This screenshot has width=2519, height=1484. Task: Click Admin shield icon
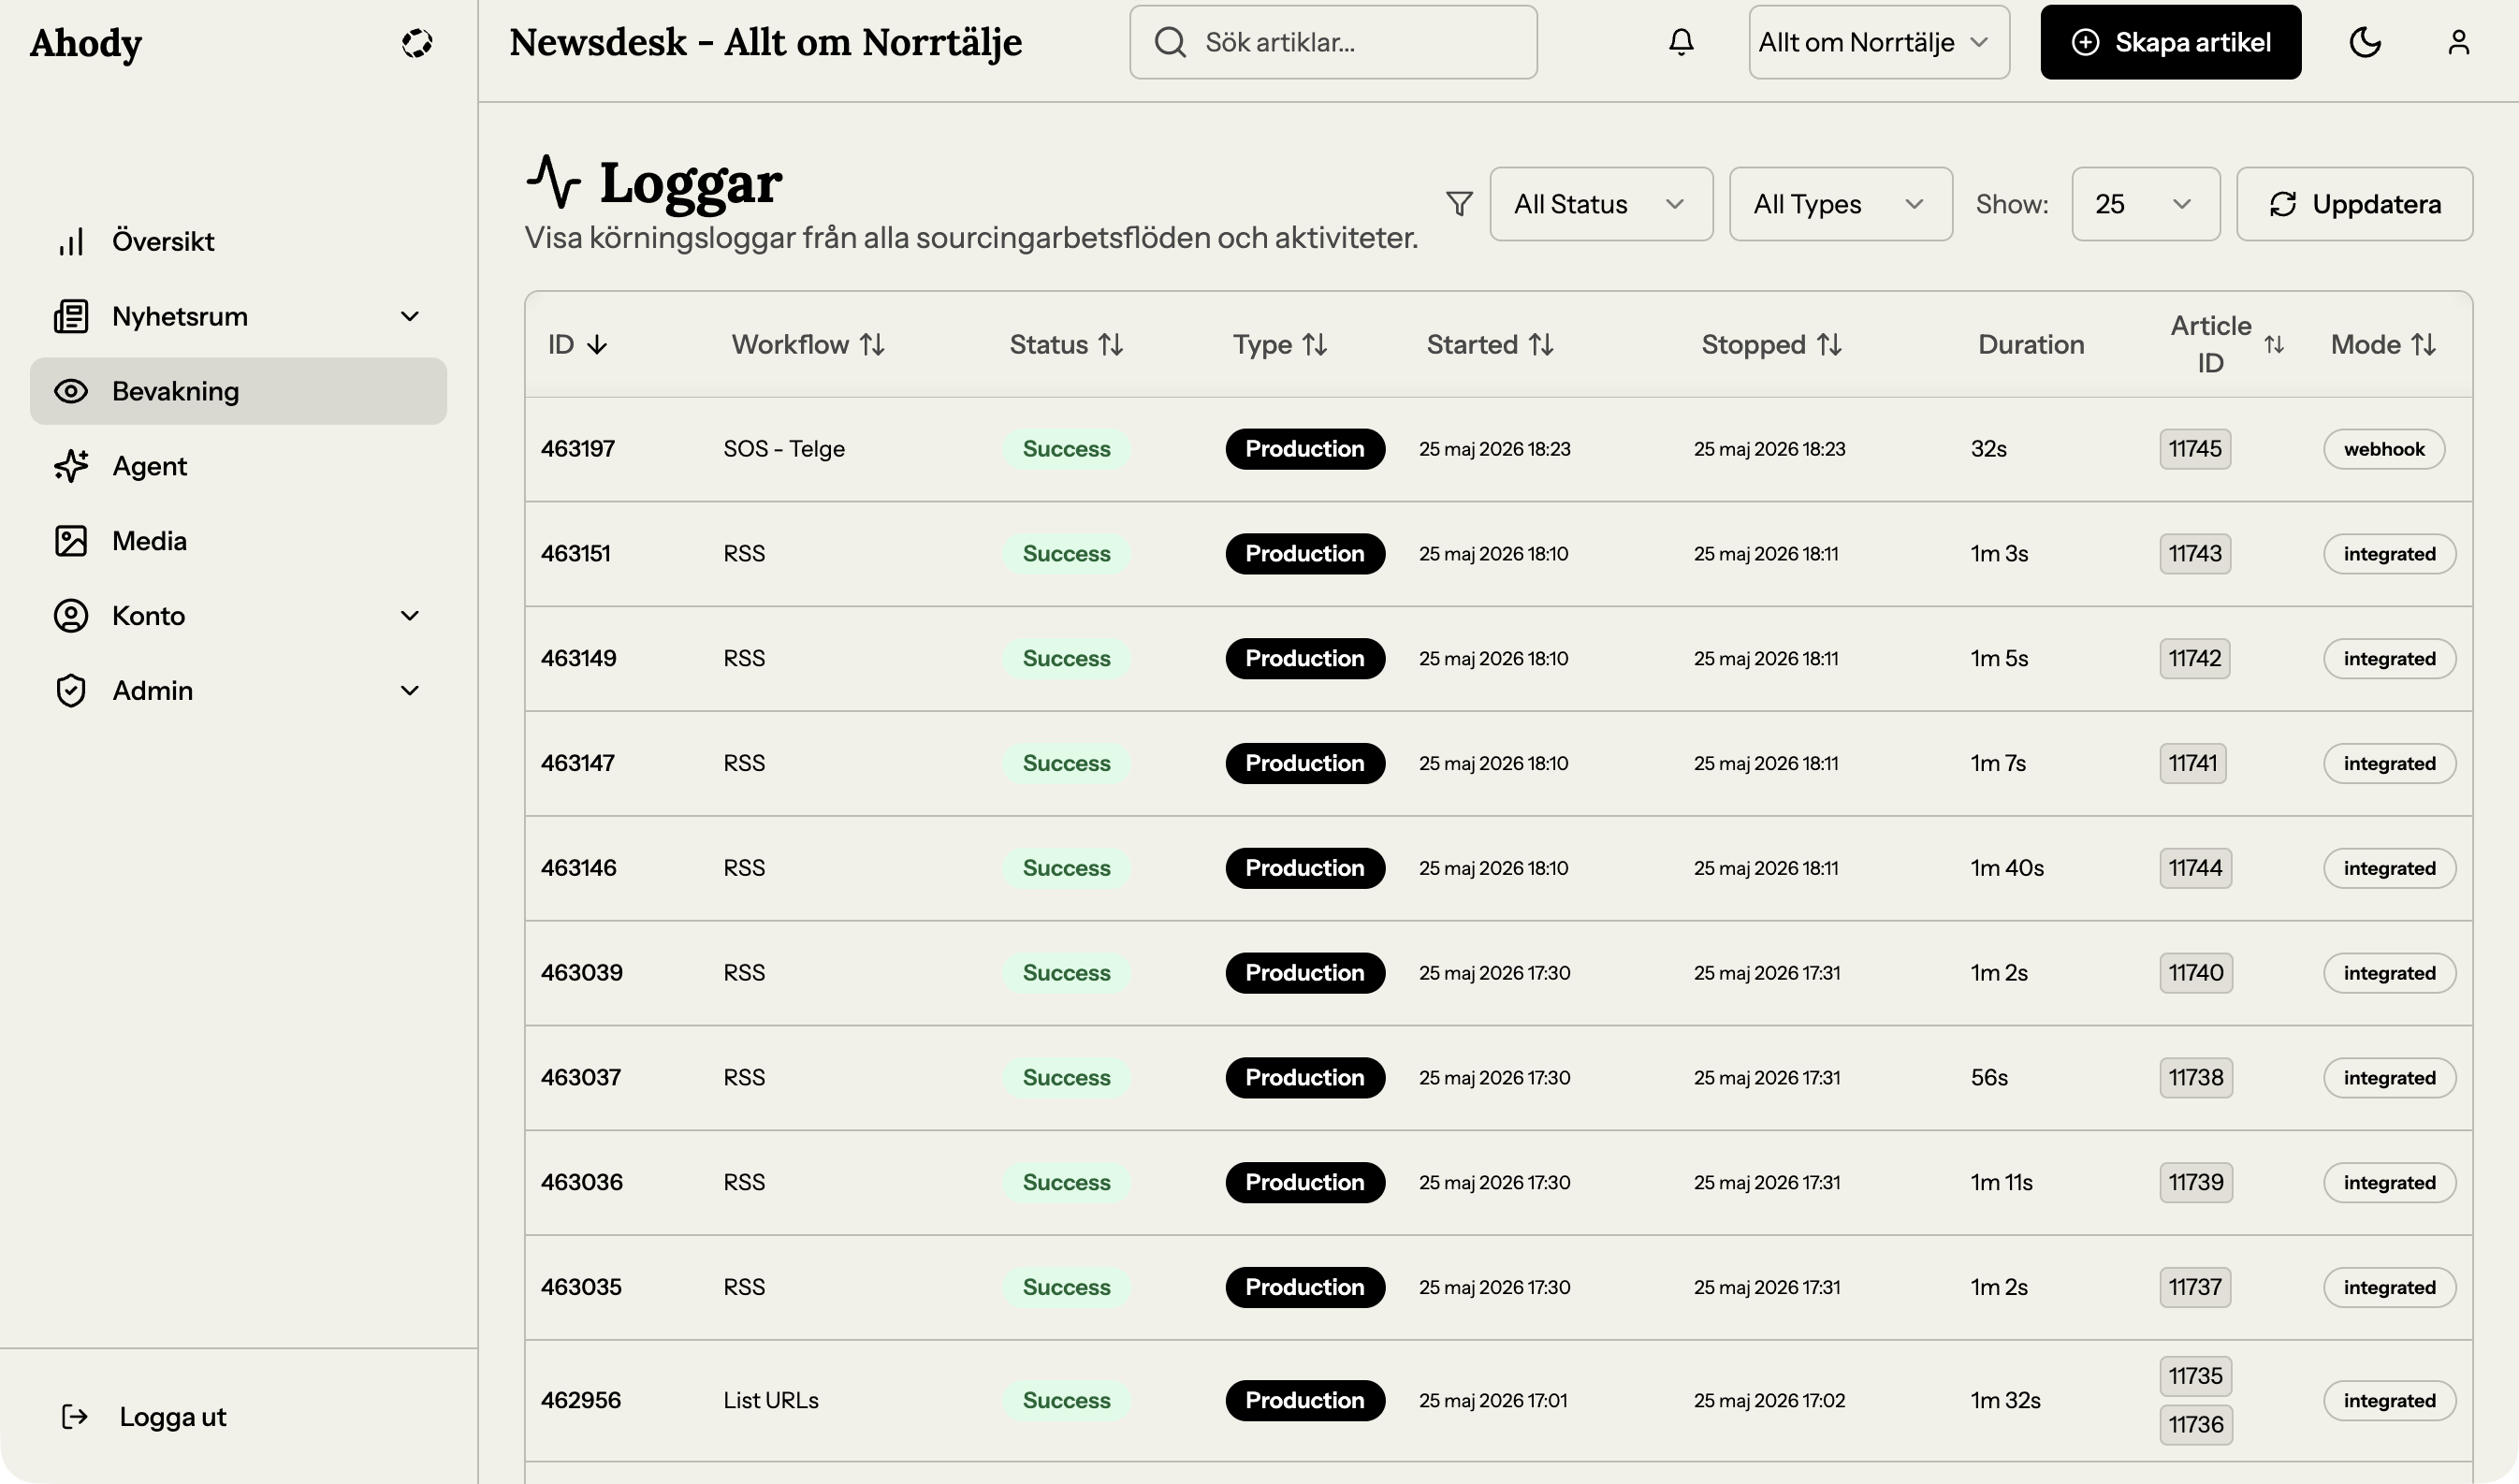[x=71, y=691]
